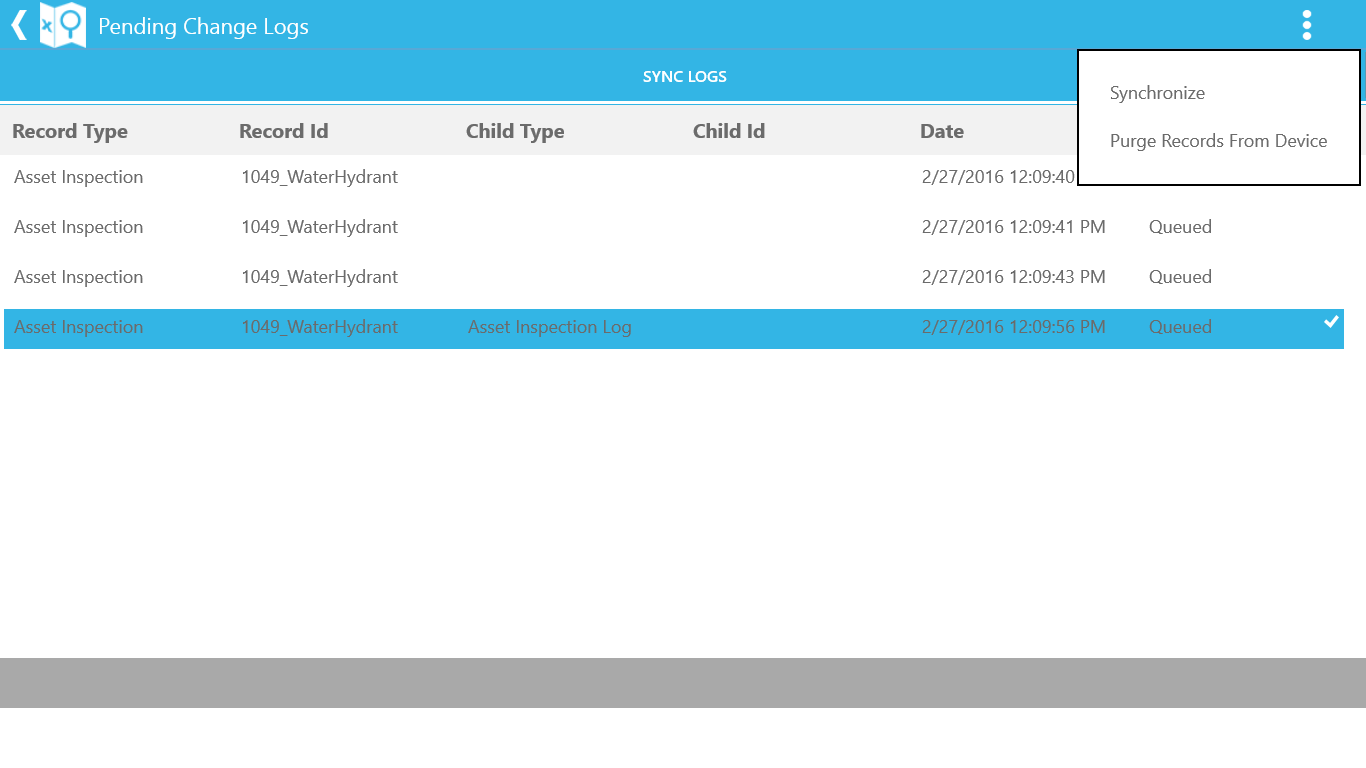Switch to the SYNC LOGS tab

[684, 76]
